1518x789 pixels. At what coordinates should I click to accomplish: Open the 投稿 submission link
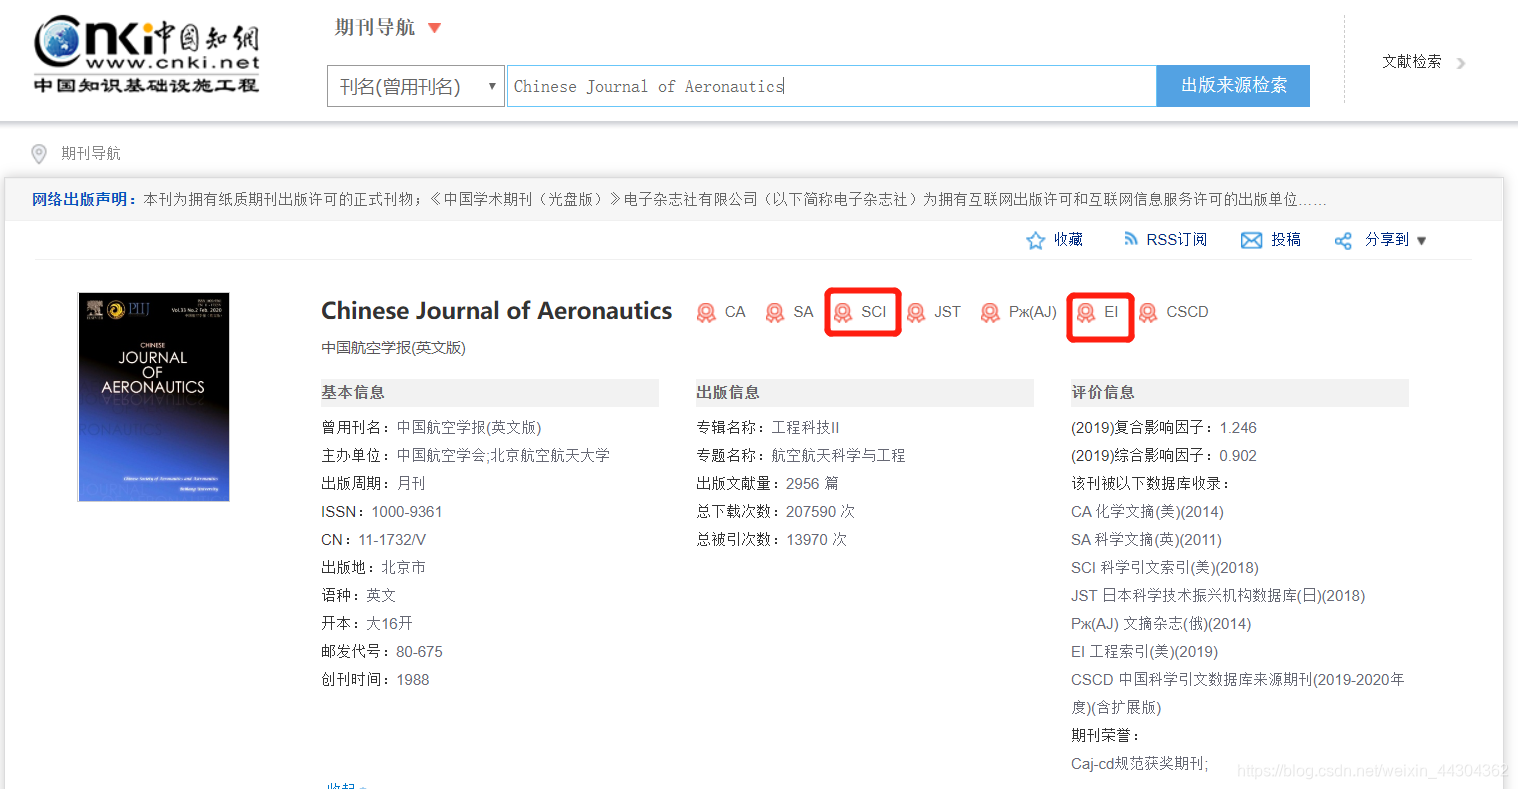pos(1286,240)
